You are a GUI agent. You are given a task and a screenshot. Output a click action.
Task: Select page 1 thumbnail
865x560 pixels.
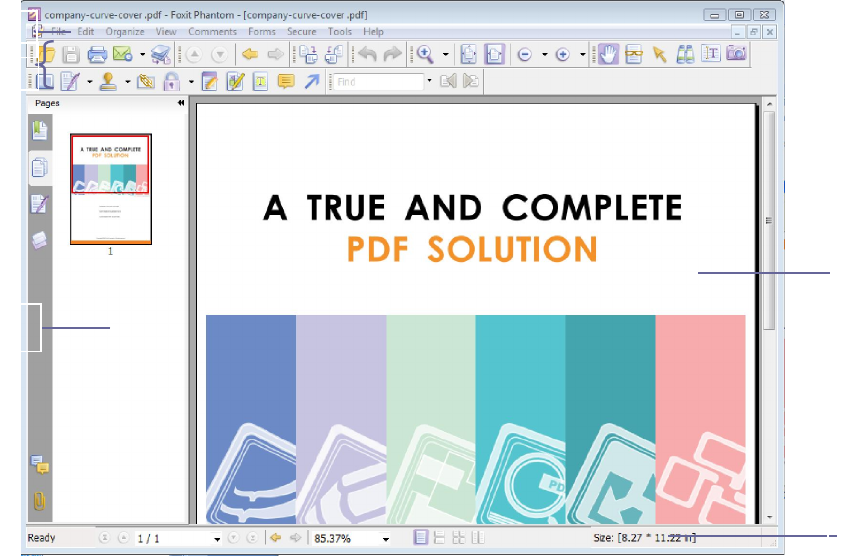pos(111,189)
